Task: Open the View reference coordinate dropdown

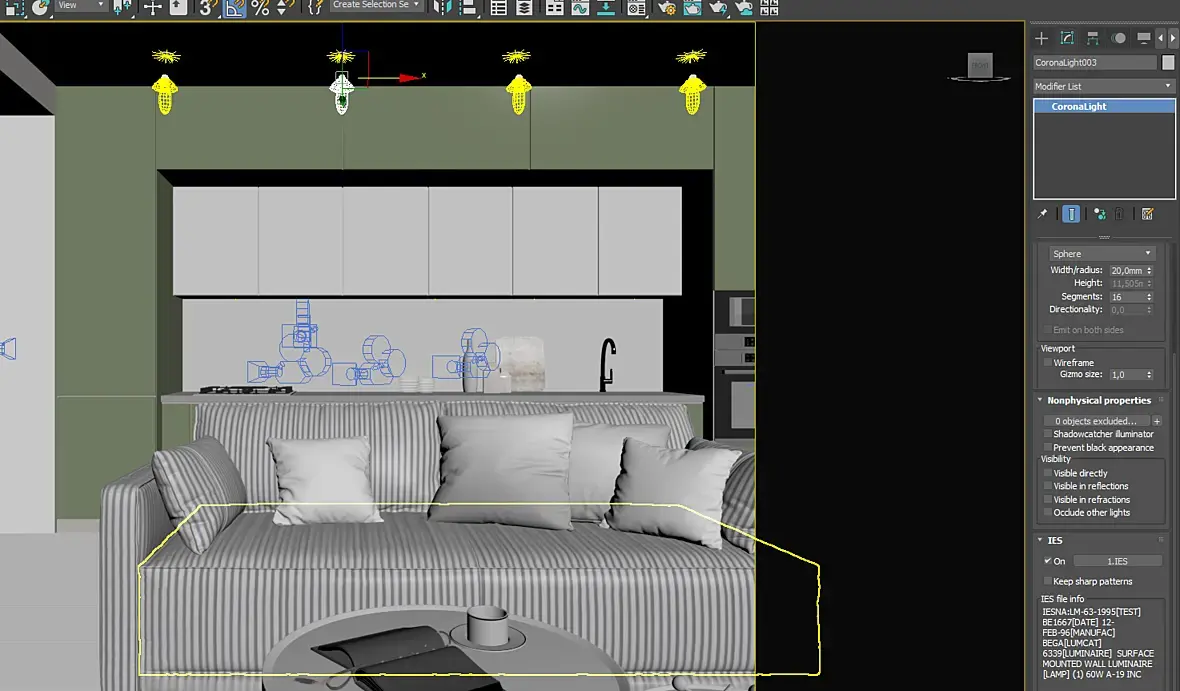Action: 80,5
